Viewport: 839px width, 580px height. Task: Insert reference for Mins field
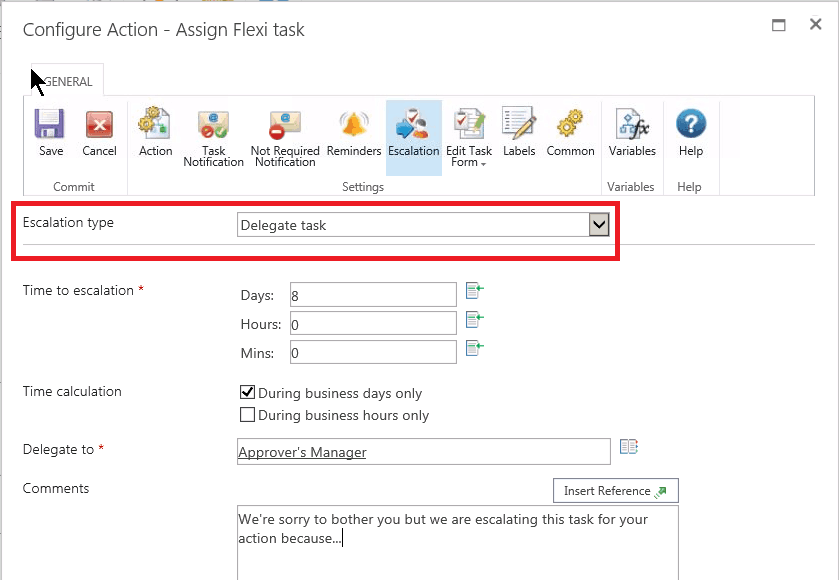point(474,348)
